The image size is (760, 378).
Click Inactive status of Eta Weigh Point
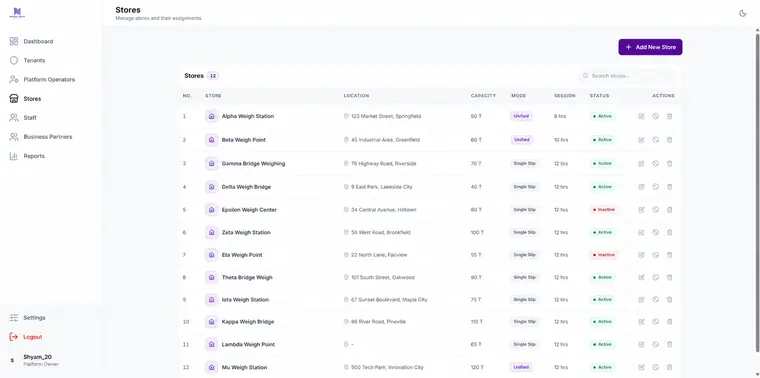[604, 255]
